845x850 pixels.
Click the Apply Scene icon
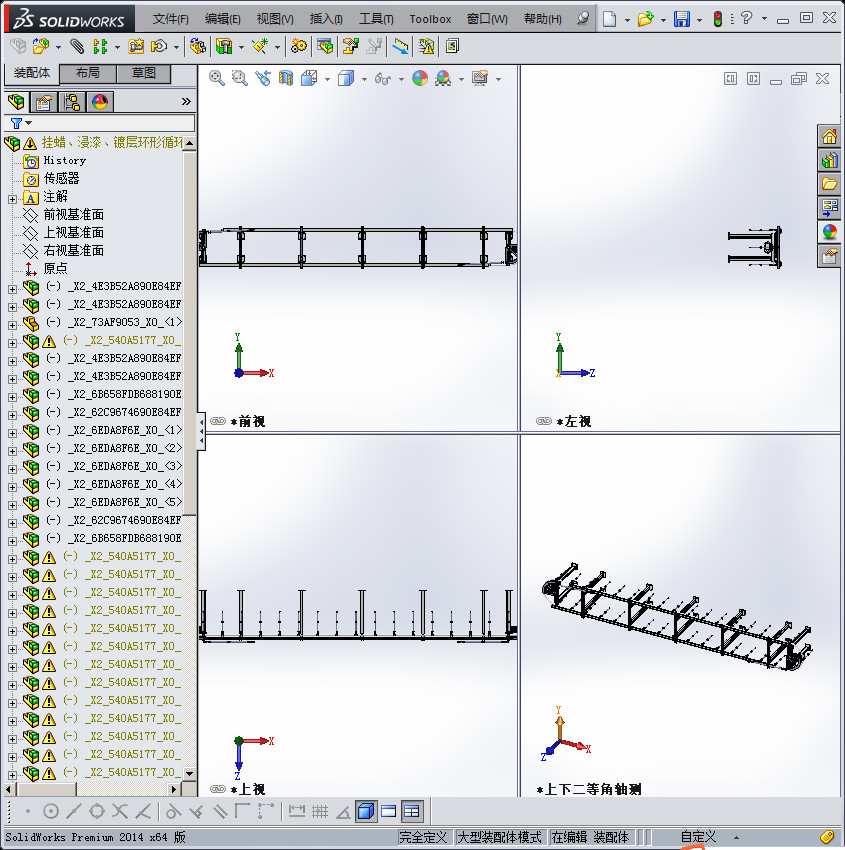(443, 79)
